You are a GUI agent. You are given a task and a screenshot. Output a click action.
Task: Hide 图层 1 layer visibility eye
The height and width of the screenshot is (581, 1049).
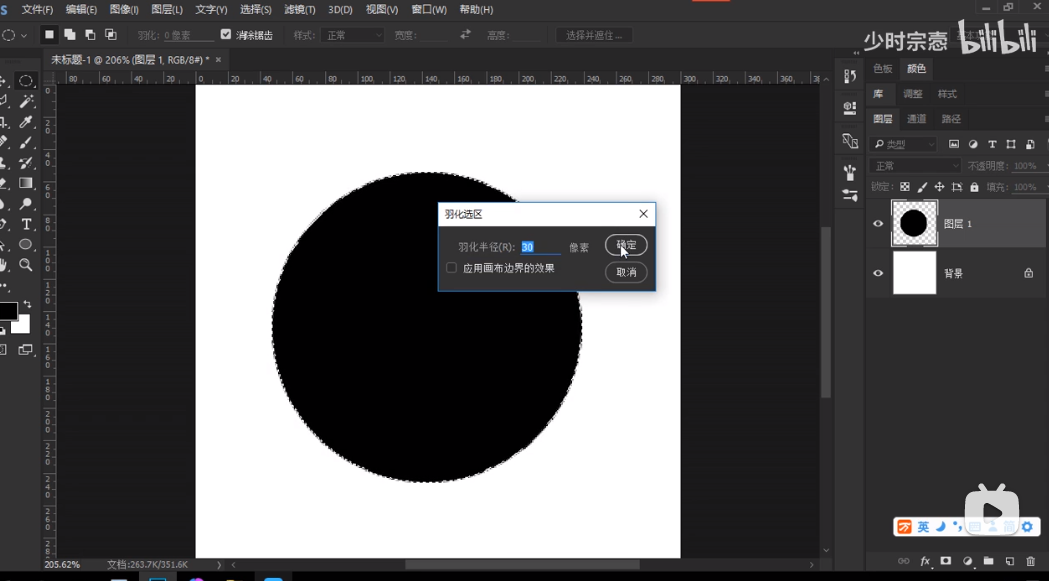878,224
